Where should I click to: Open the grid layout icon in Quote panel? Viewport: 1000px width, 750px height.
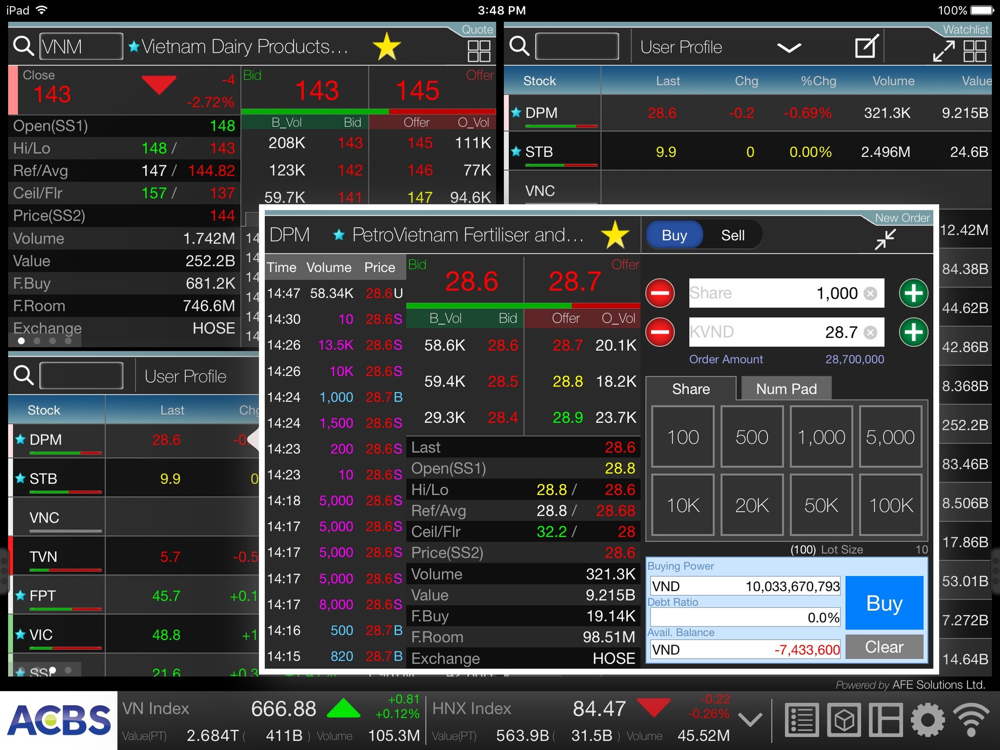coord(479,50)
